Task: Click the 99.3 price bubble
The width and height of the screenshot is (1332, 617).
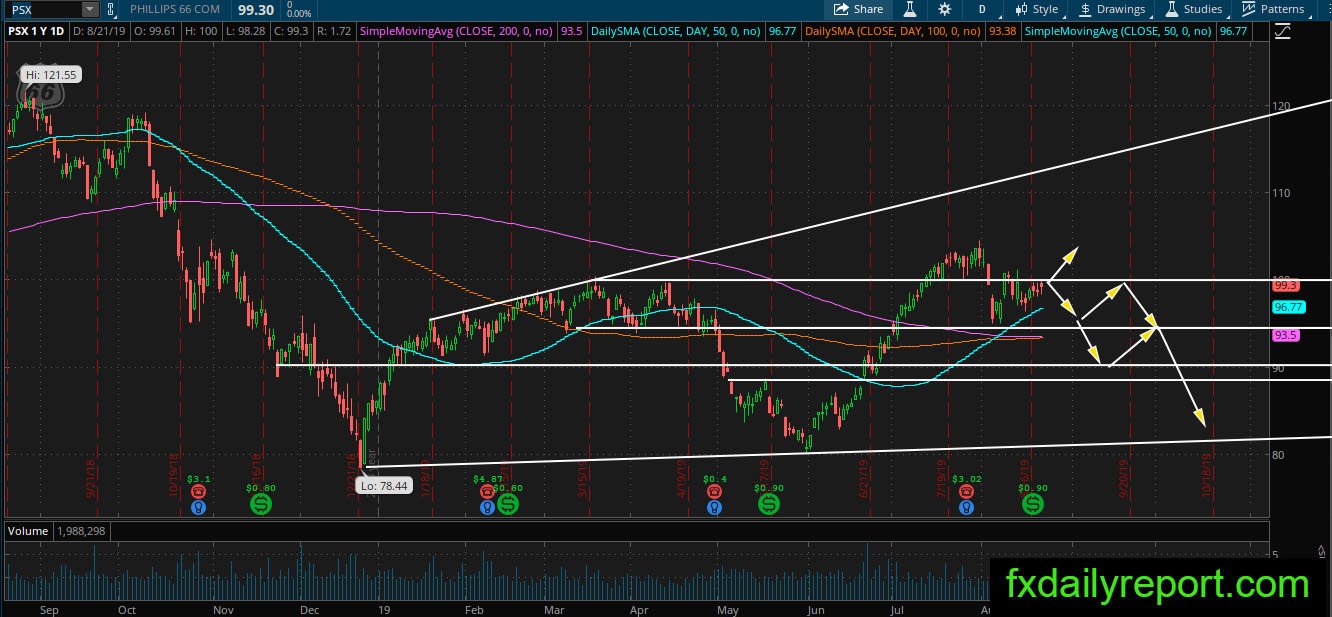Action: (x=1285, y=285)
